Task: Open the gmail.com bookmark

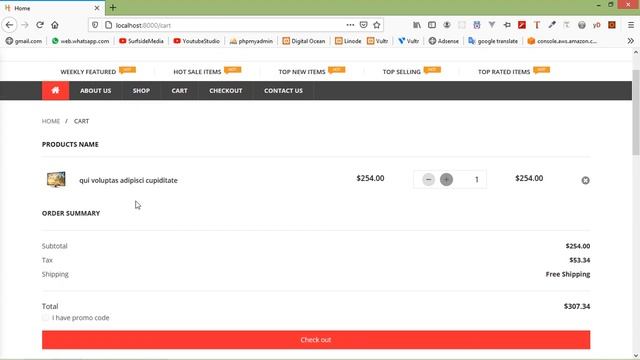Action: coord(24,41)
